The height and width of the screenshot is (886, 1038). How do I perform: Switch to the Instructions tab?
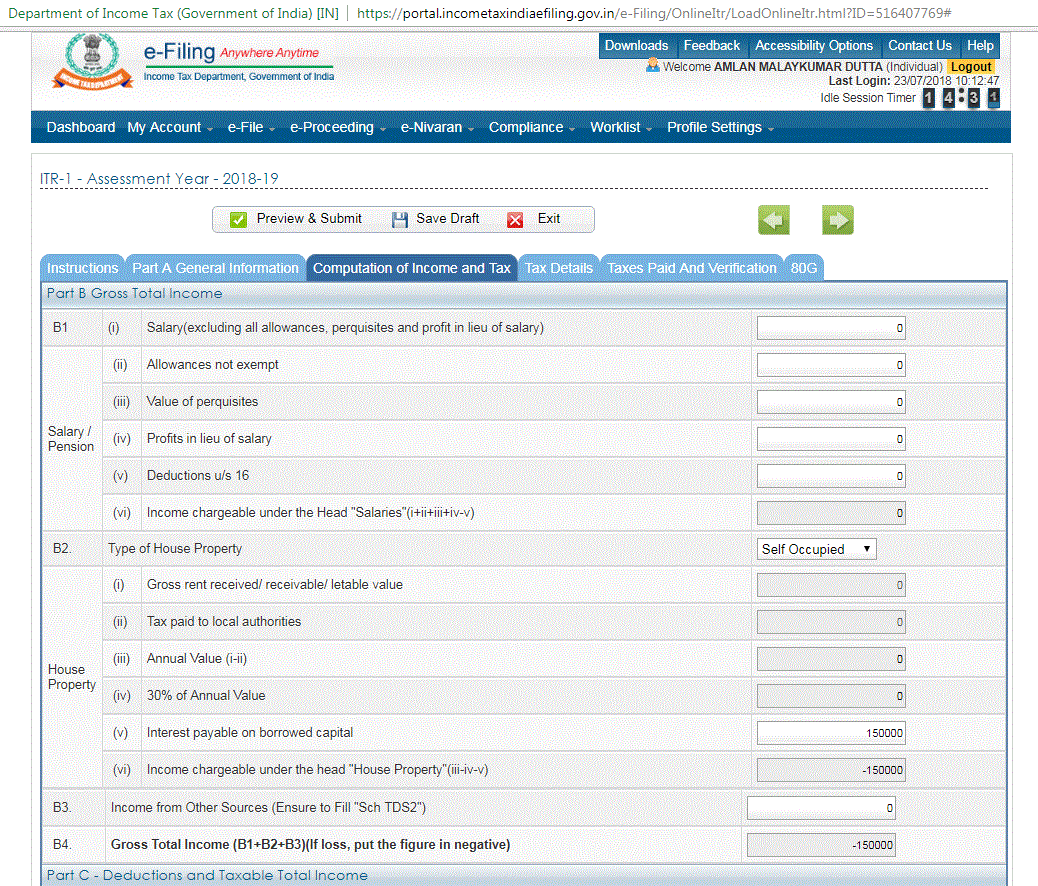[x=82, y=268]
